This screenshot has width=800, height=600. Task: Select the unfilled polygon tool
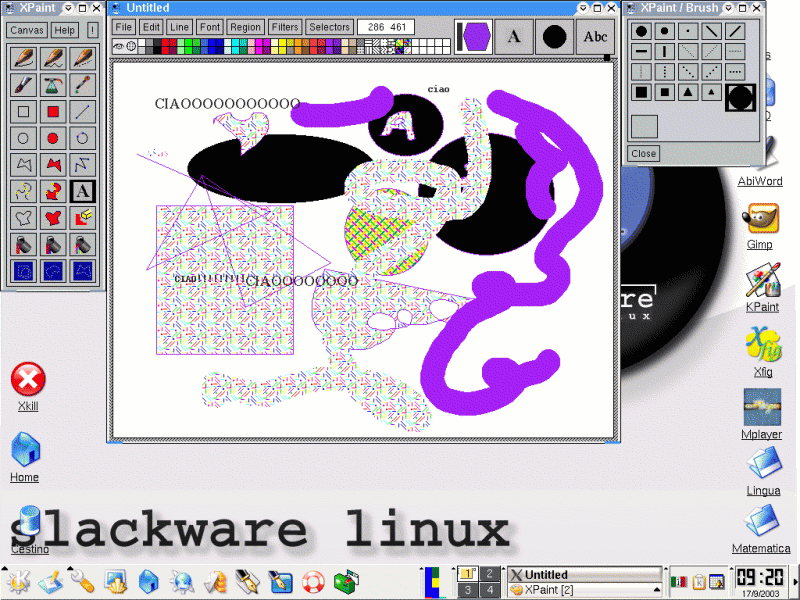click(x=23, y=164)
